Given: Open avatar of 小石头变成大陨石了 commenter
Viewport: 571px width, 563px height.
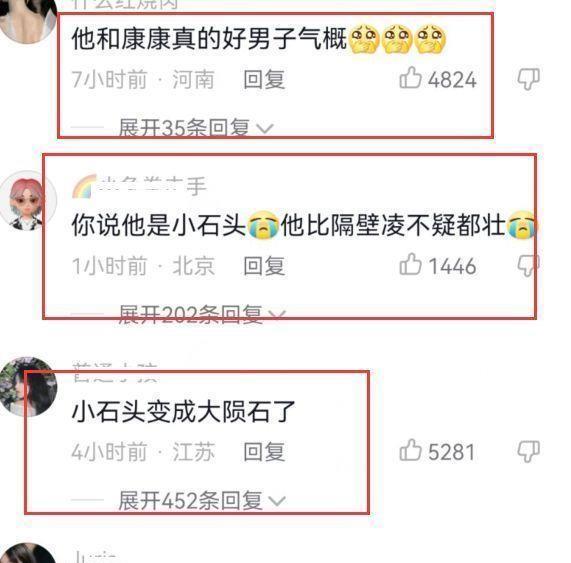Looking at the screenshot, I should (x=28, y=387).
